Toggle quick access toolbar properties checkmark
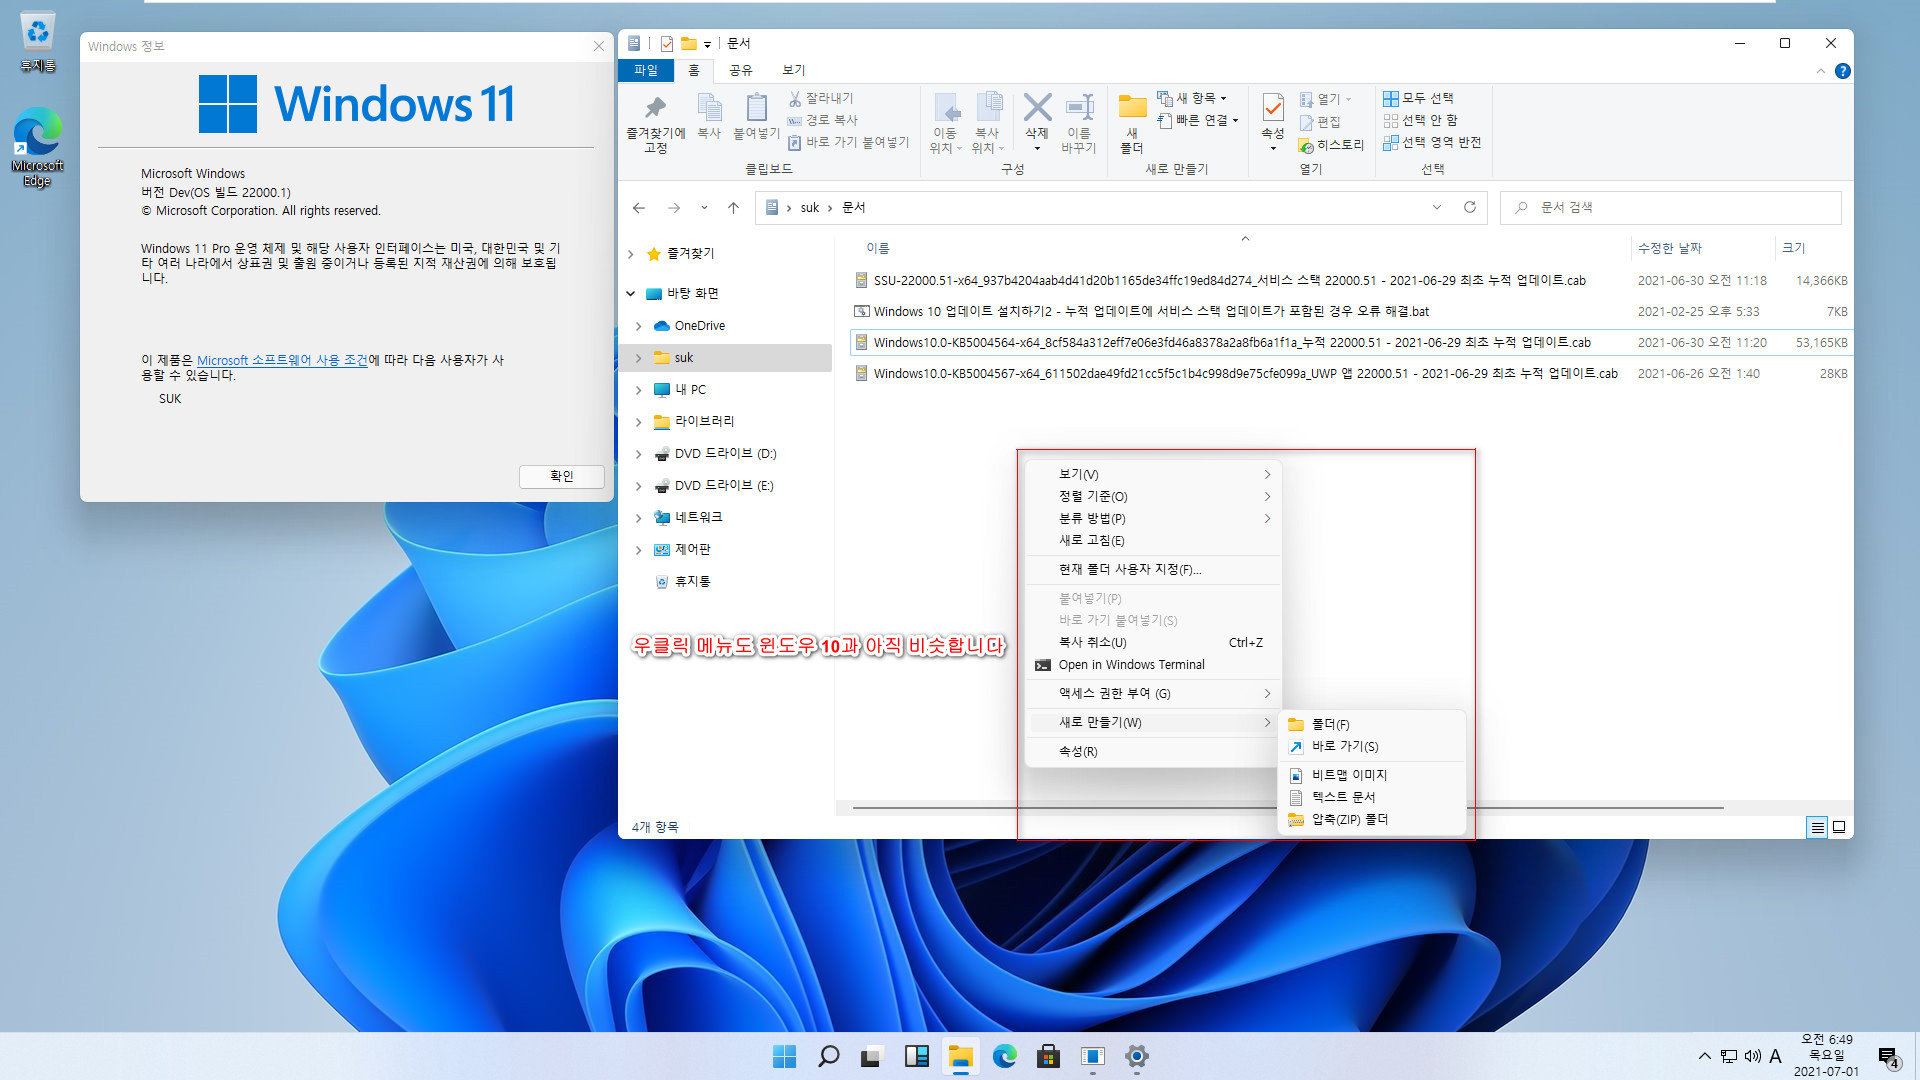Image resolution: width=1920 pixels, height=1080 pixels. point(667,43)
